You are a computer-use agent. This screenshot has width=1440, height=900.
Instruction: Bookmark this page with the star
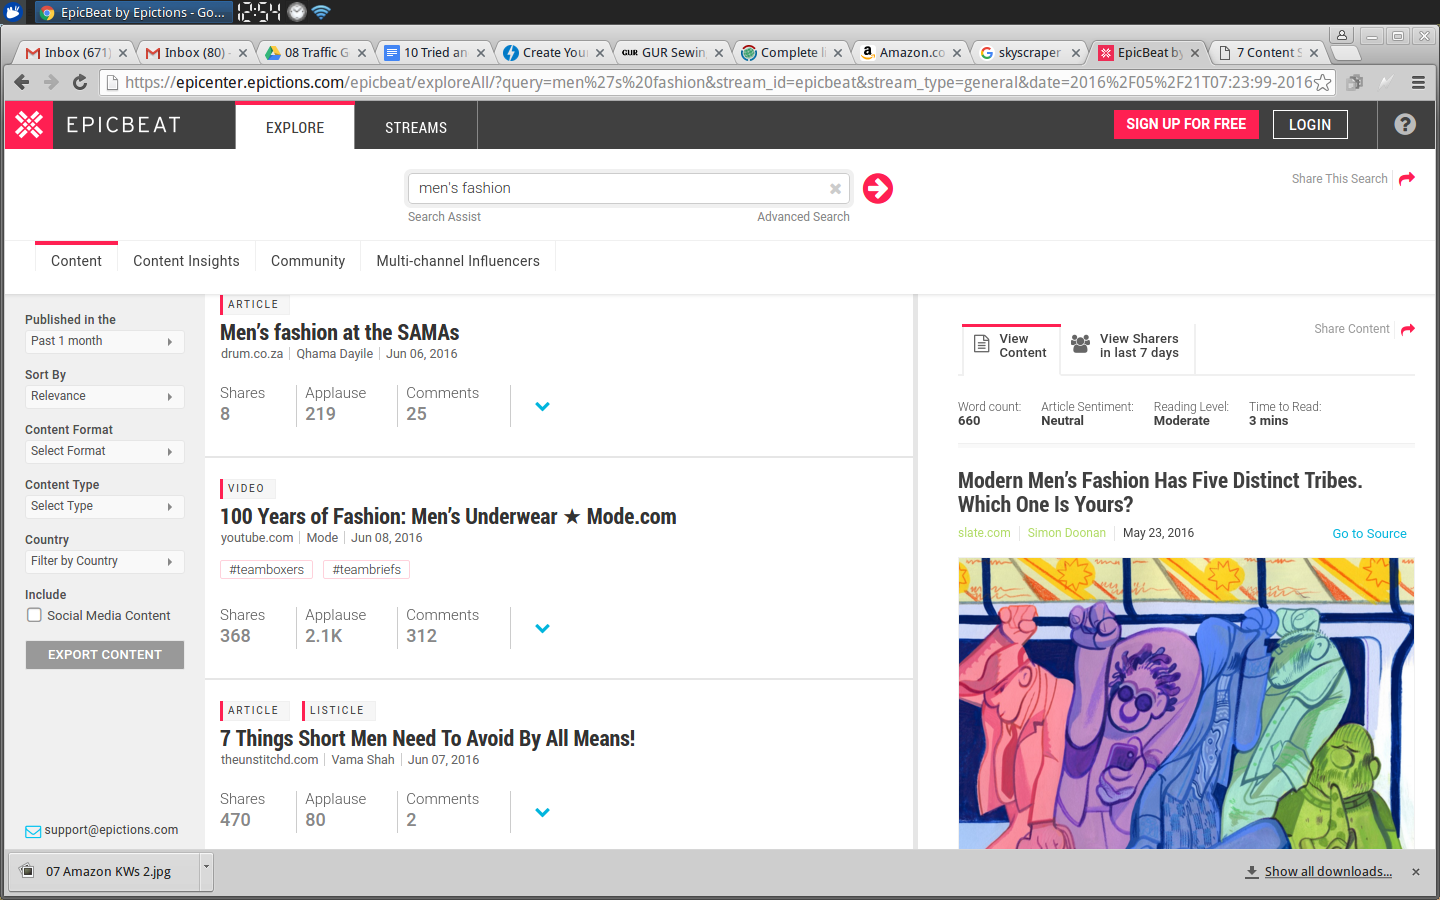(1322, 82)
